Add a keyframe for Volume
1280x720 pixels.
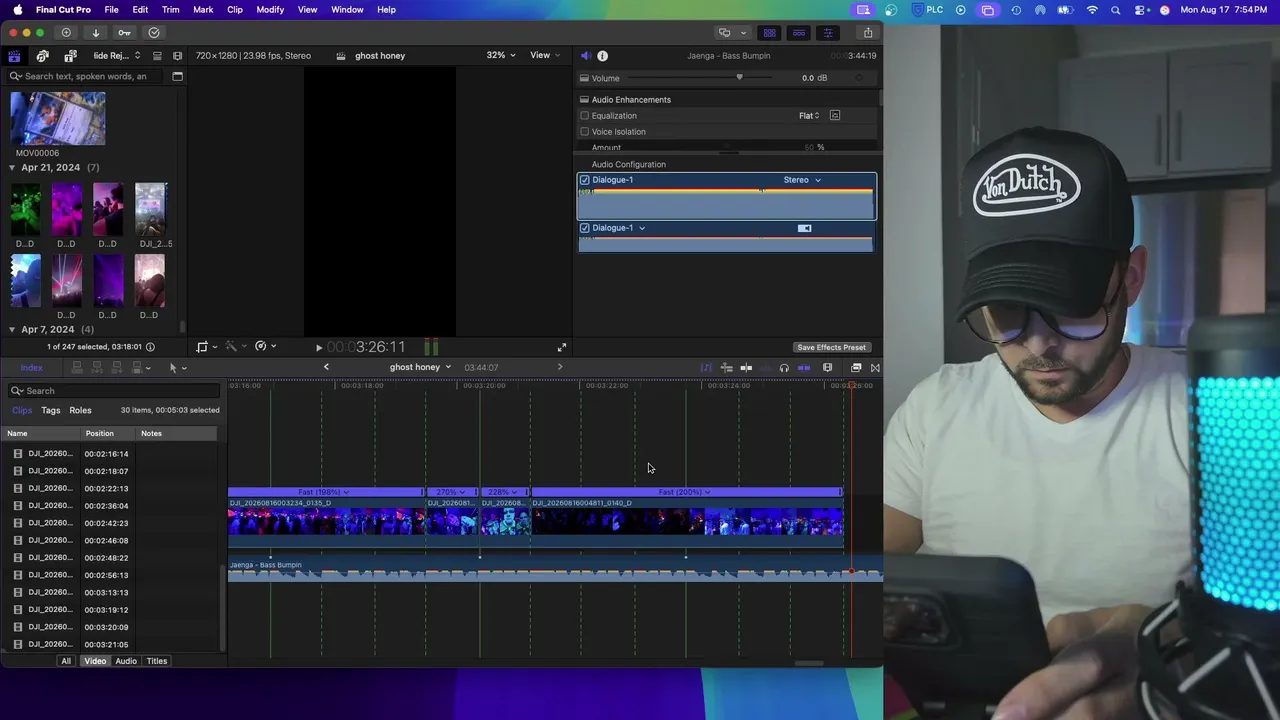point(859,78)
